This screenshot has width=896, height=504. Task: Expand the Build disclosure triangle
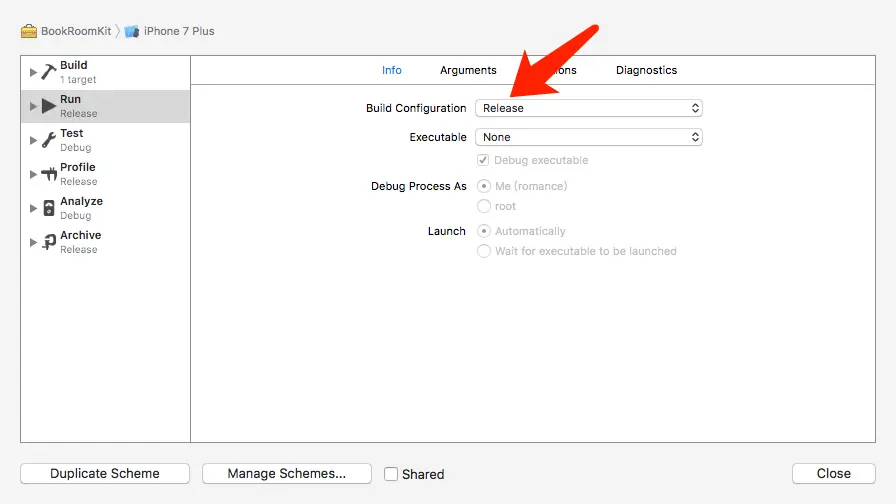(33, 72)
